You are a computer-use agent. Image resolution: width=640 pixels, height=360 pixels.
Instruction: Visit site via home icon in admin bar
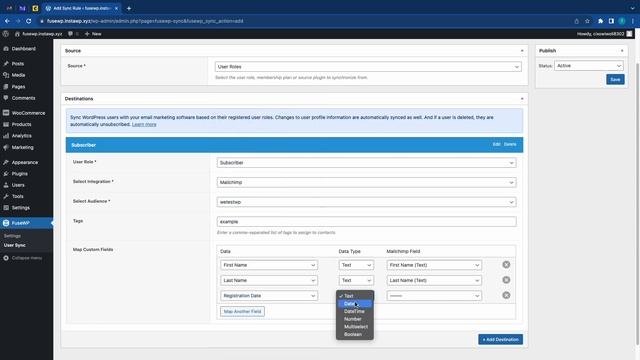pos(17,34)
